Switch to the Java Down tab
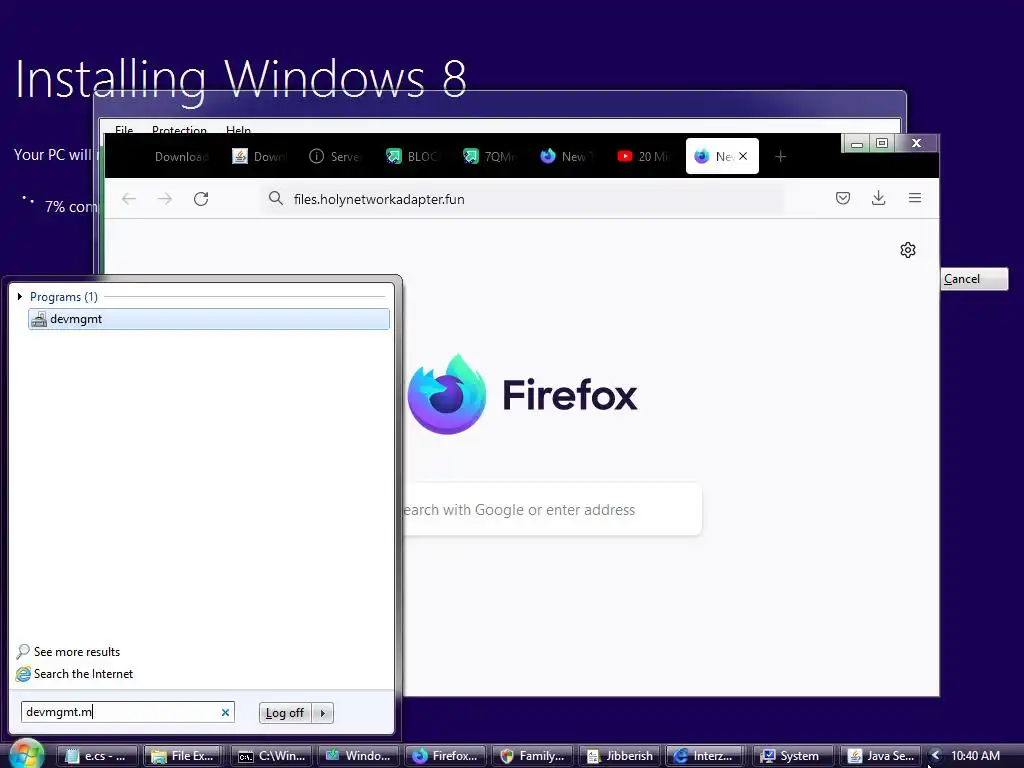 259,157
